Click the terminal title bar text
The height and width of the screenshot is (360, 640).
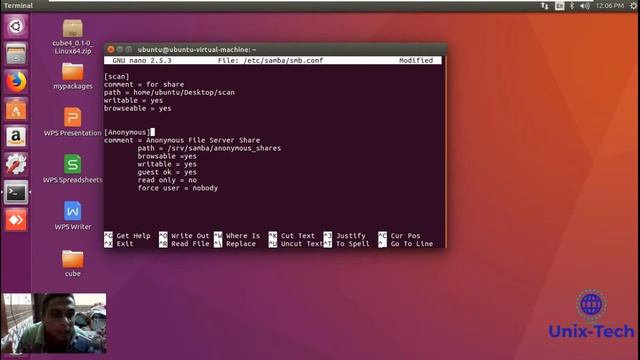[x=197, y=49]
